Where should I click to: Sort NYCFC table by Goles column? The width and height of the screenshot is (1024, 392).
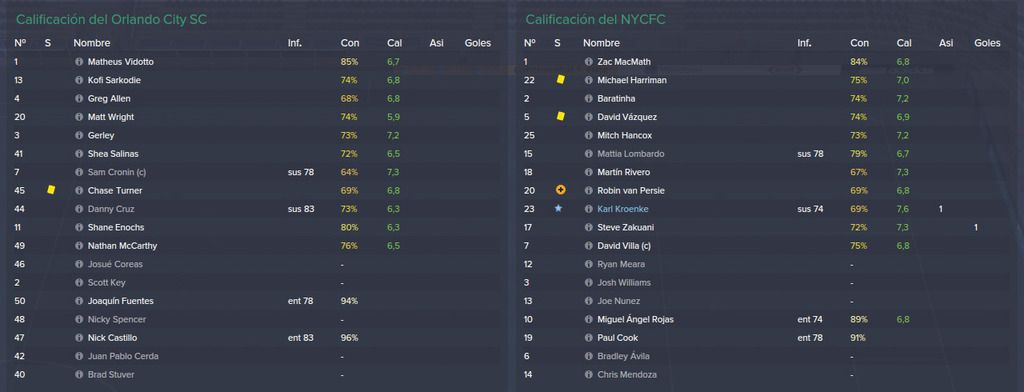987,43
